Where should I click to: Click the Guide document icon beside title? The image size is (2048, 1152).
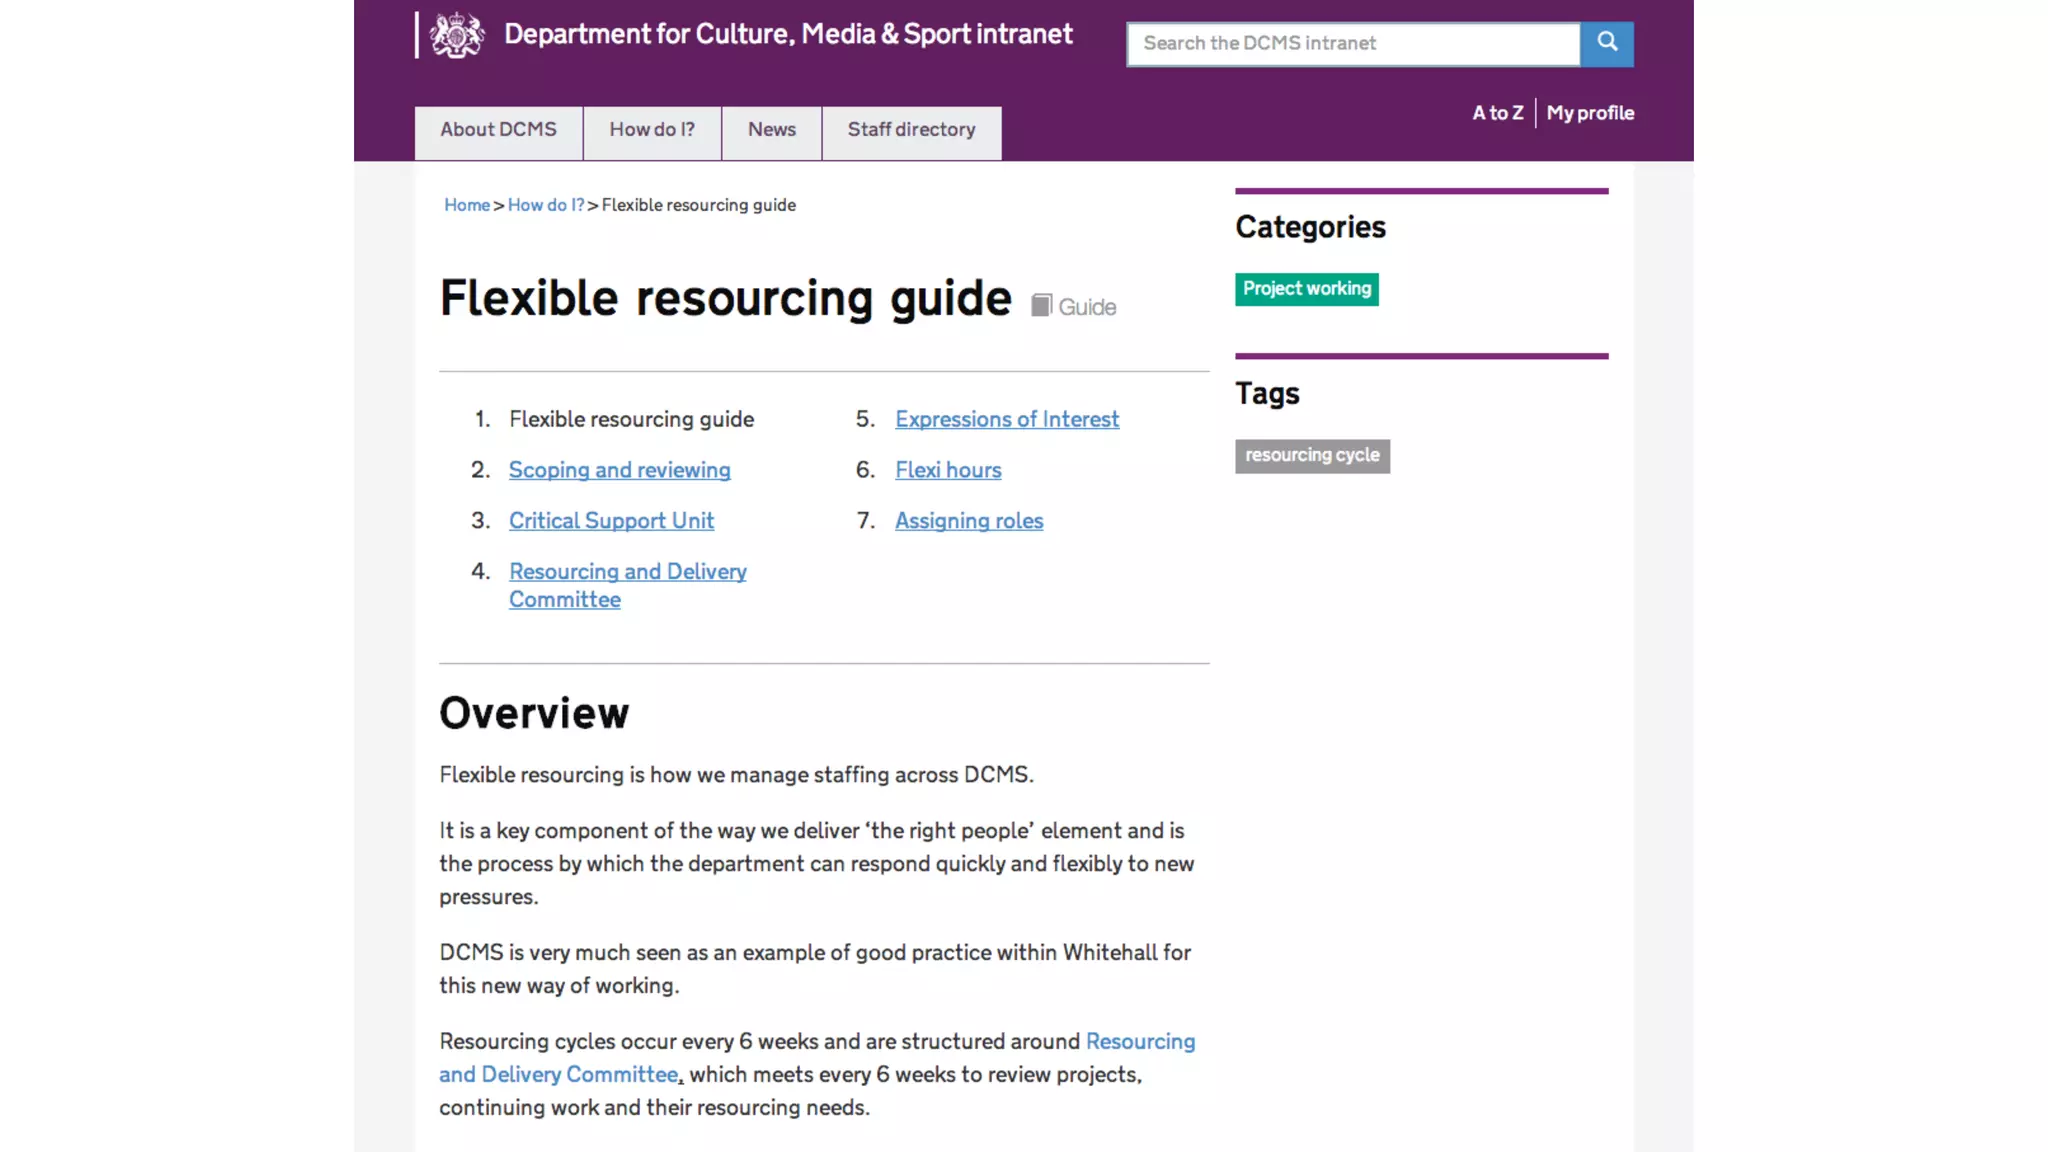pos(1041,305)
